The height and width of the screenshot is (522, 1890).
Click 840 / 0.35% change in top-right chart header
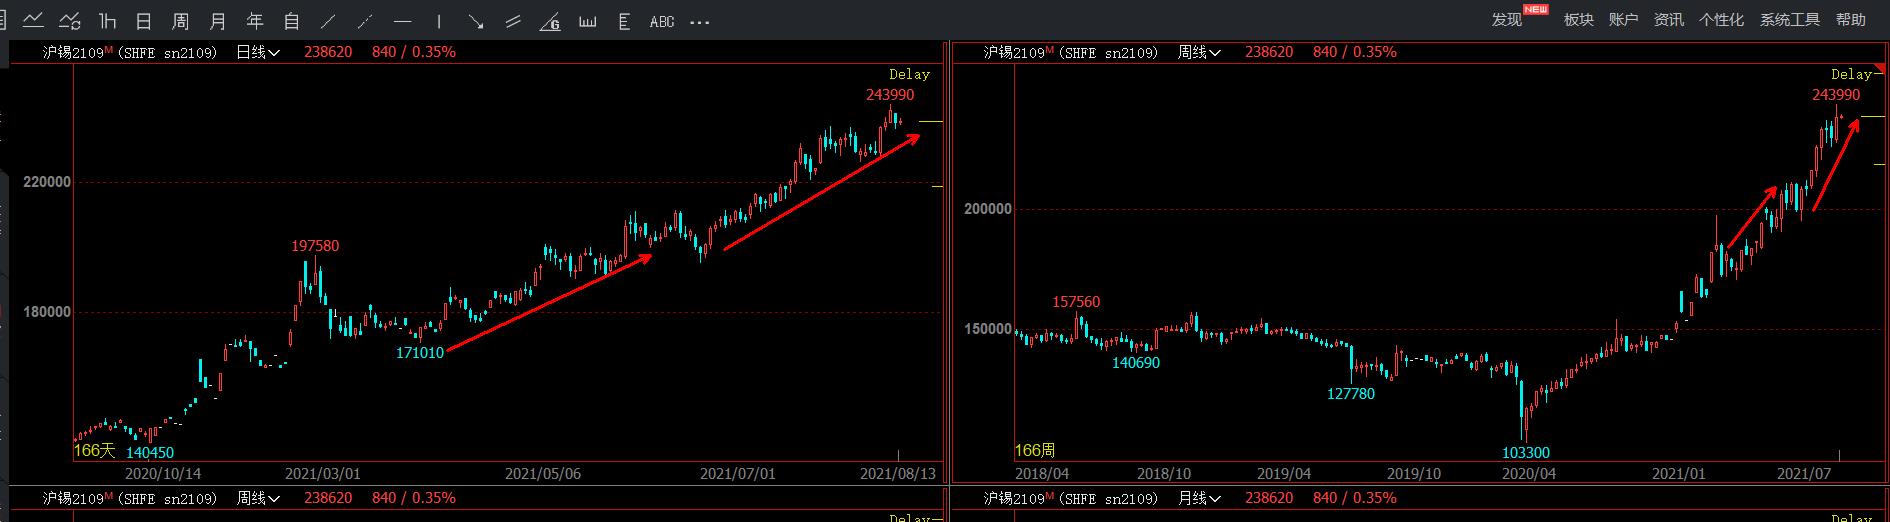point(1354,52)
